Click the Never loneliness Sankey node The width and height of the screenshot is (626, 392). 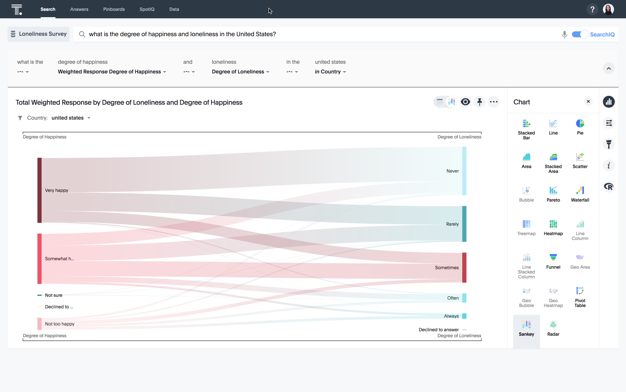coord(464,171)
